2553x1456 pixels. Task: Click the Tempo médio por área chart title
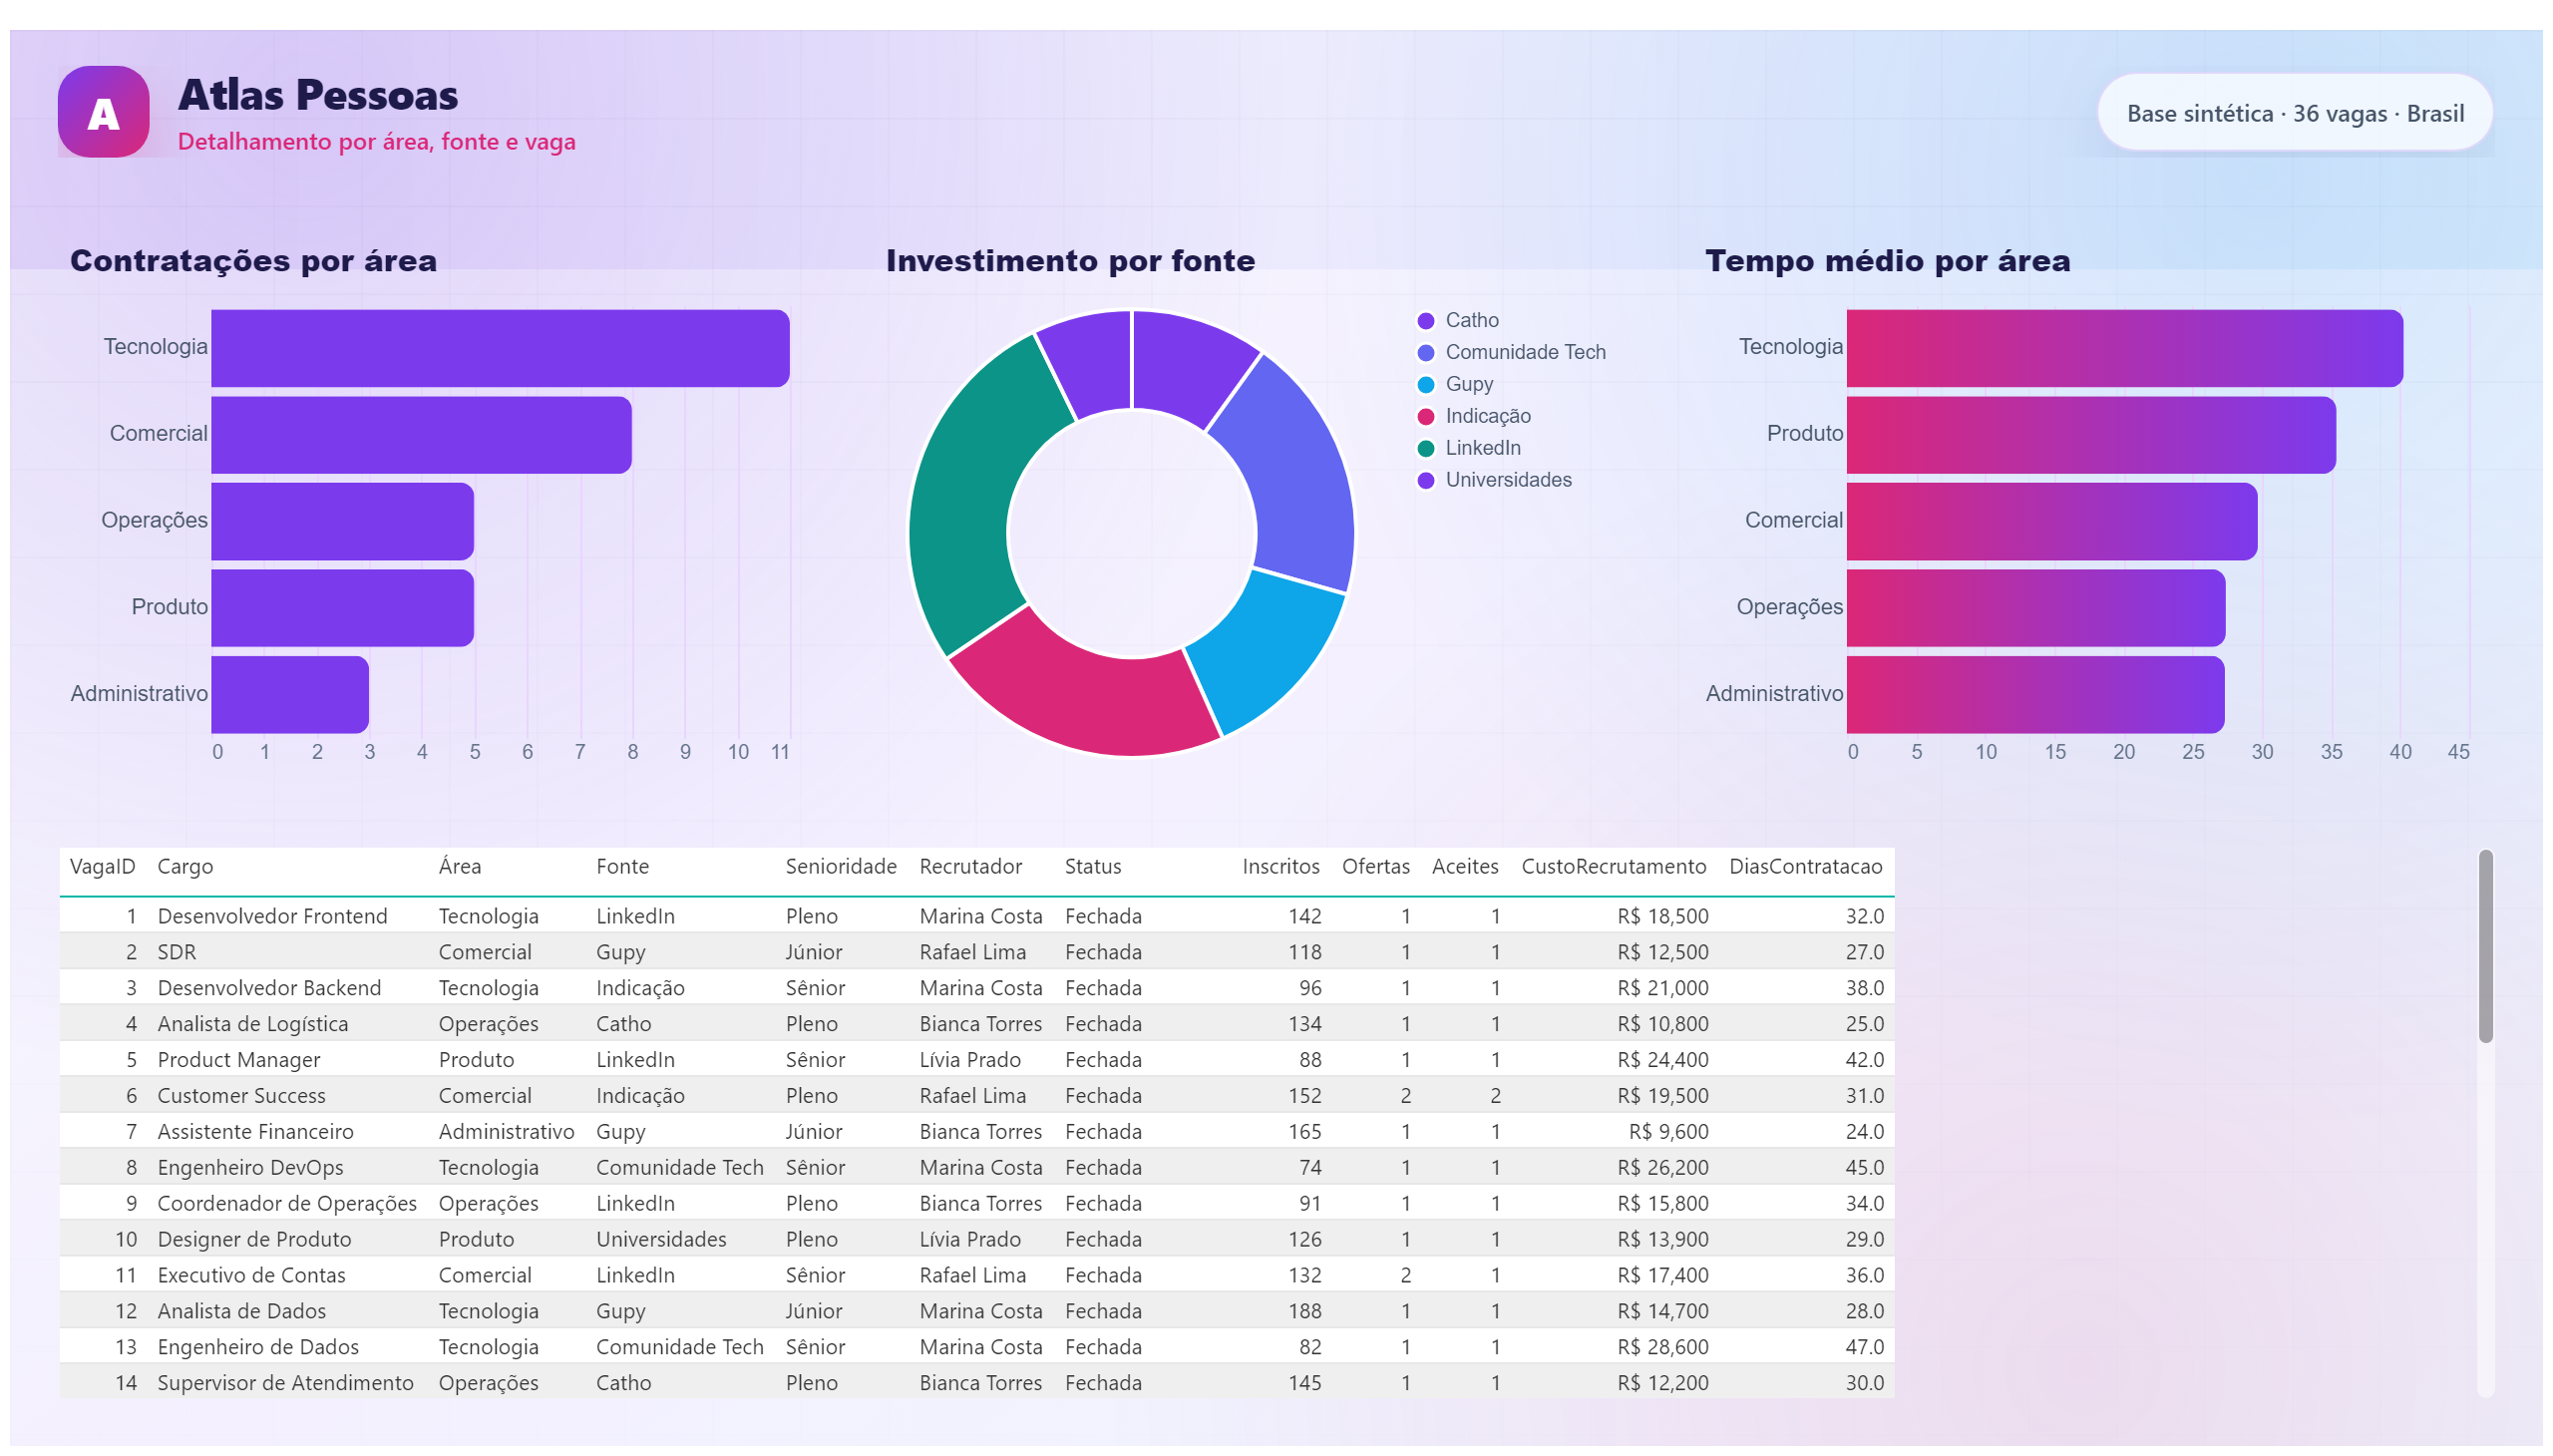point(1887,261)
